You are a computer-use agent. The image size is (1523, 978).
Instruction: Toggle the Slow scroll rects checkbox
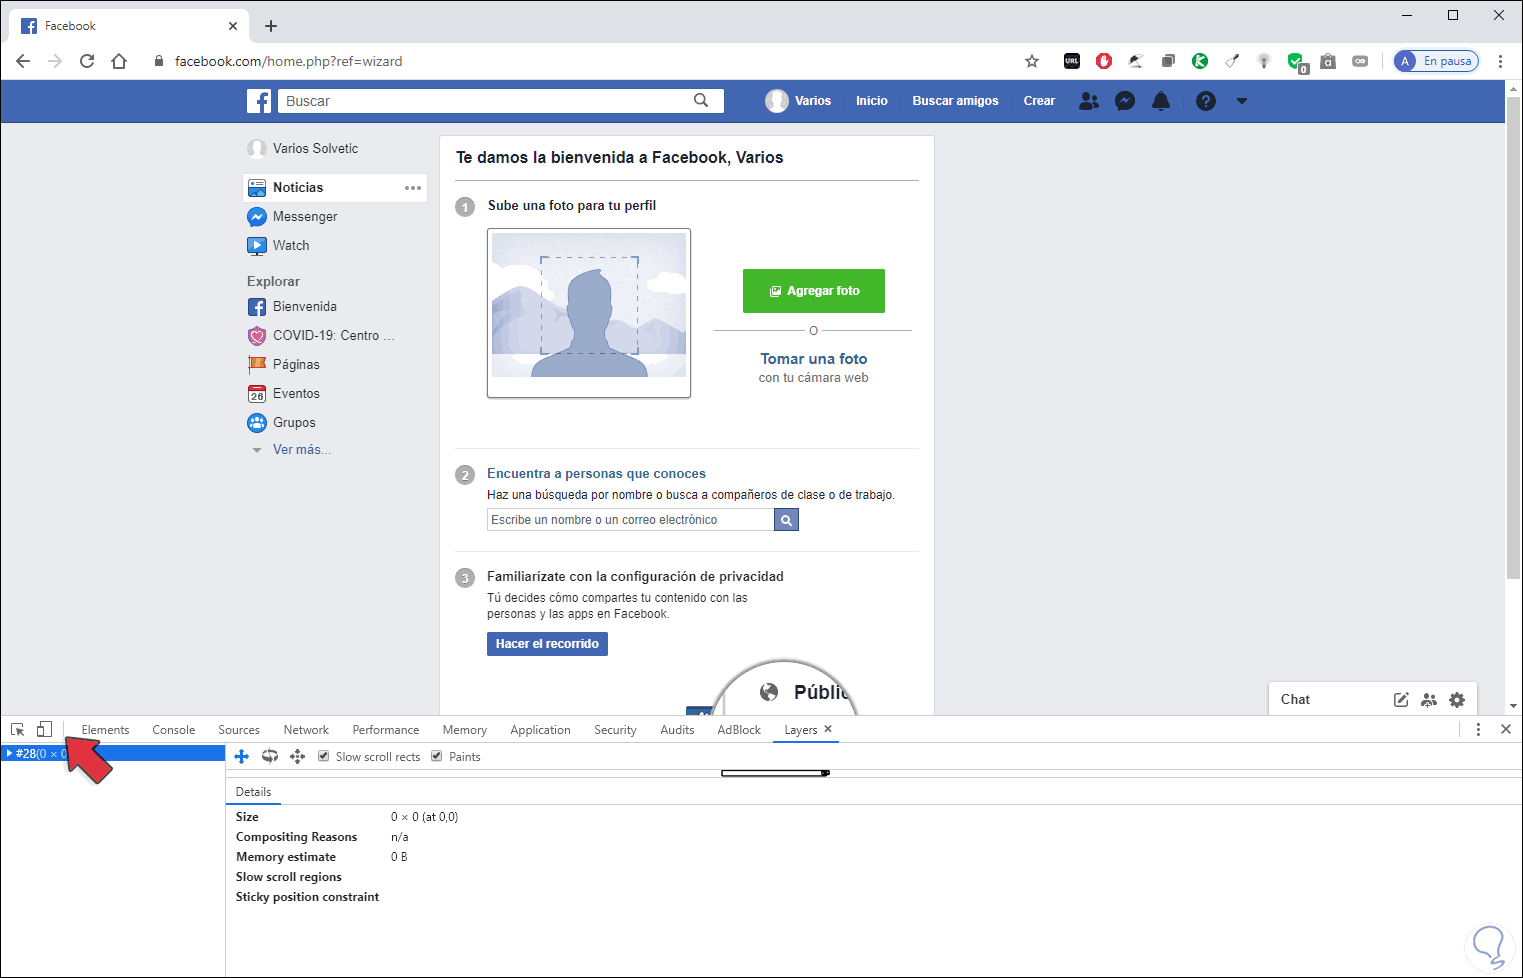click(x=323, y=756)
